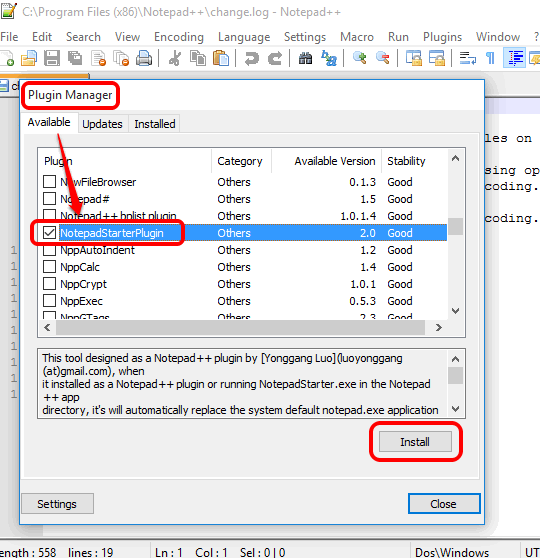This screenshot has height=558, width=540.
Task: Open the Plugins menu
Action: coord(442,37)
